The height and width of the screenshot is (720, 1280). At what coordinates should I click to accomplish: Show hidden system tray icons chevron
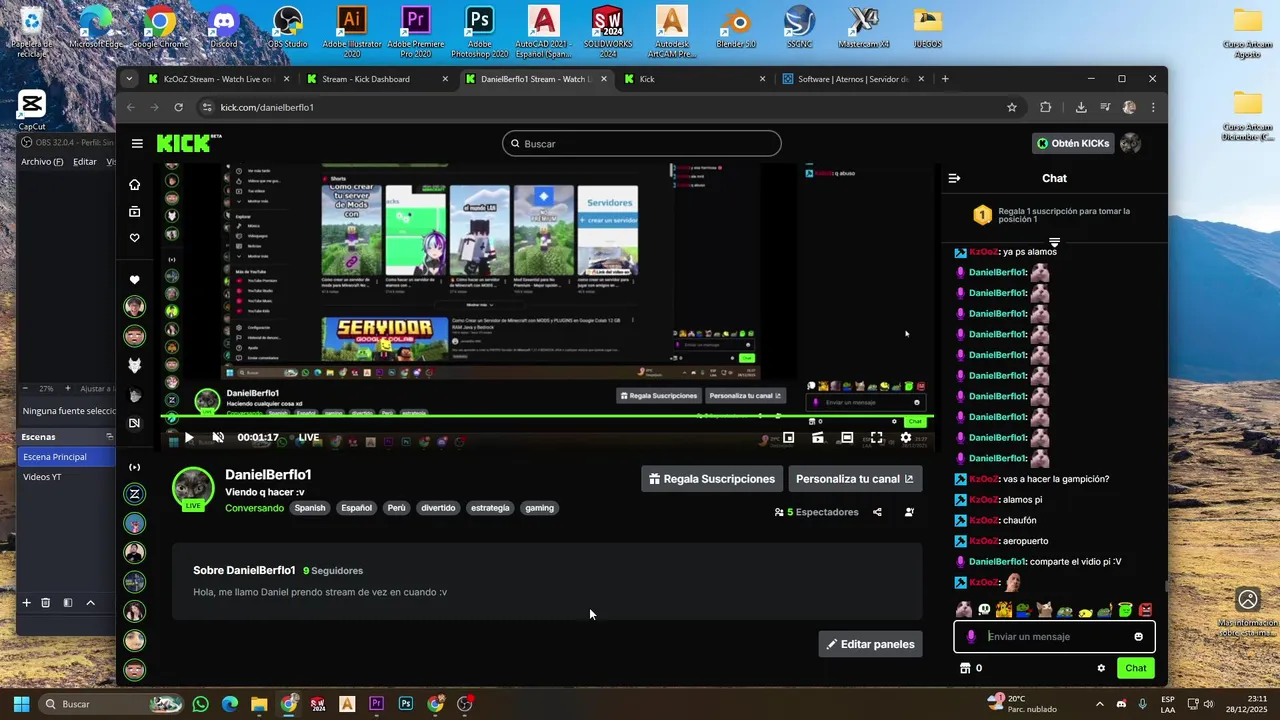click(1098, 704)
